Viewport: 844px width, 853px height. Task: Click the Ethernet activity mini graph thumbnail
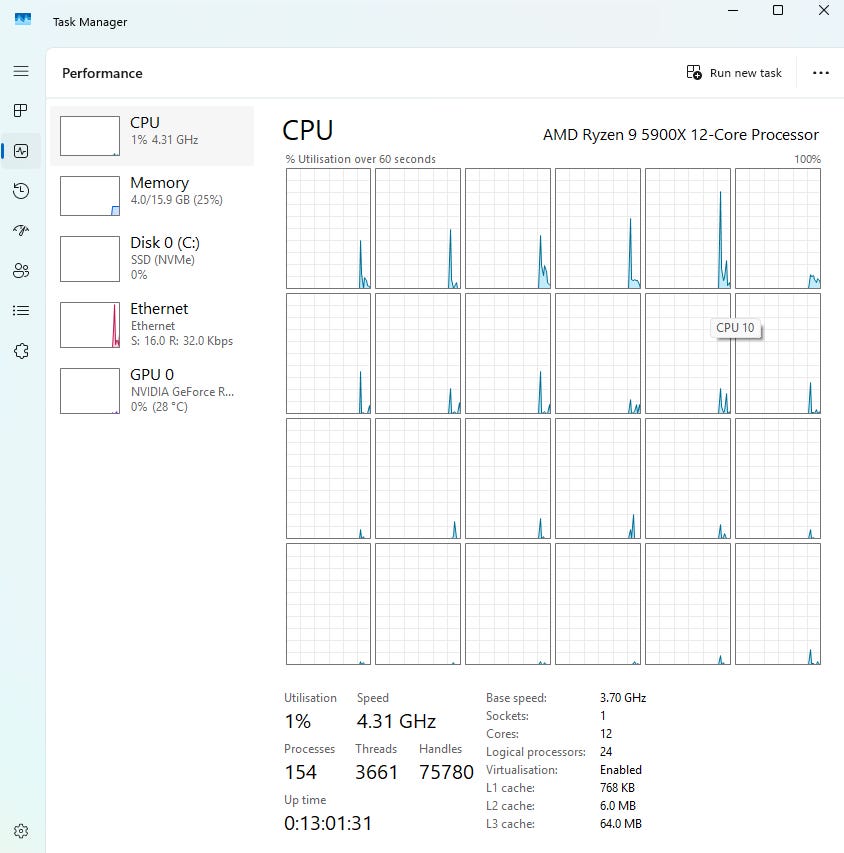(90, 325)
